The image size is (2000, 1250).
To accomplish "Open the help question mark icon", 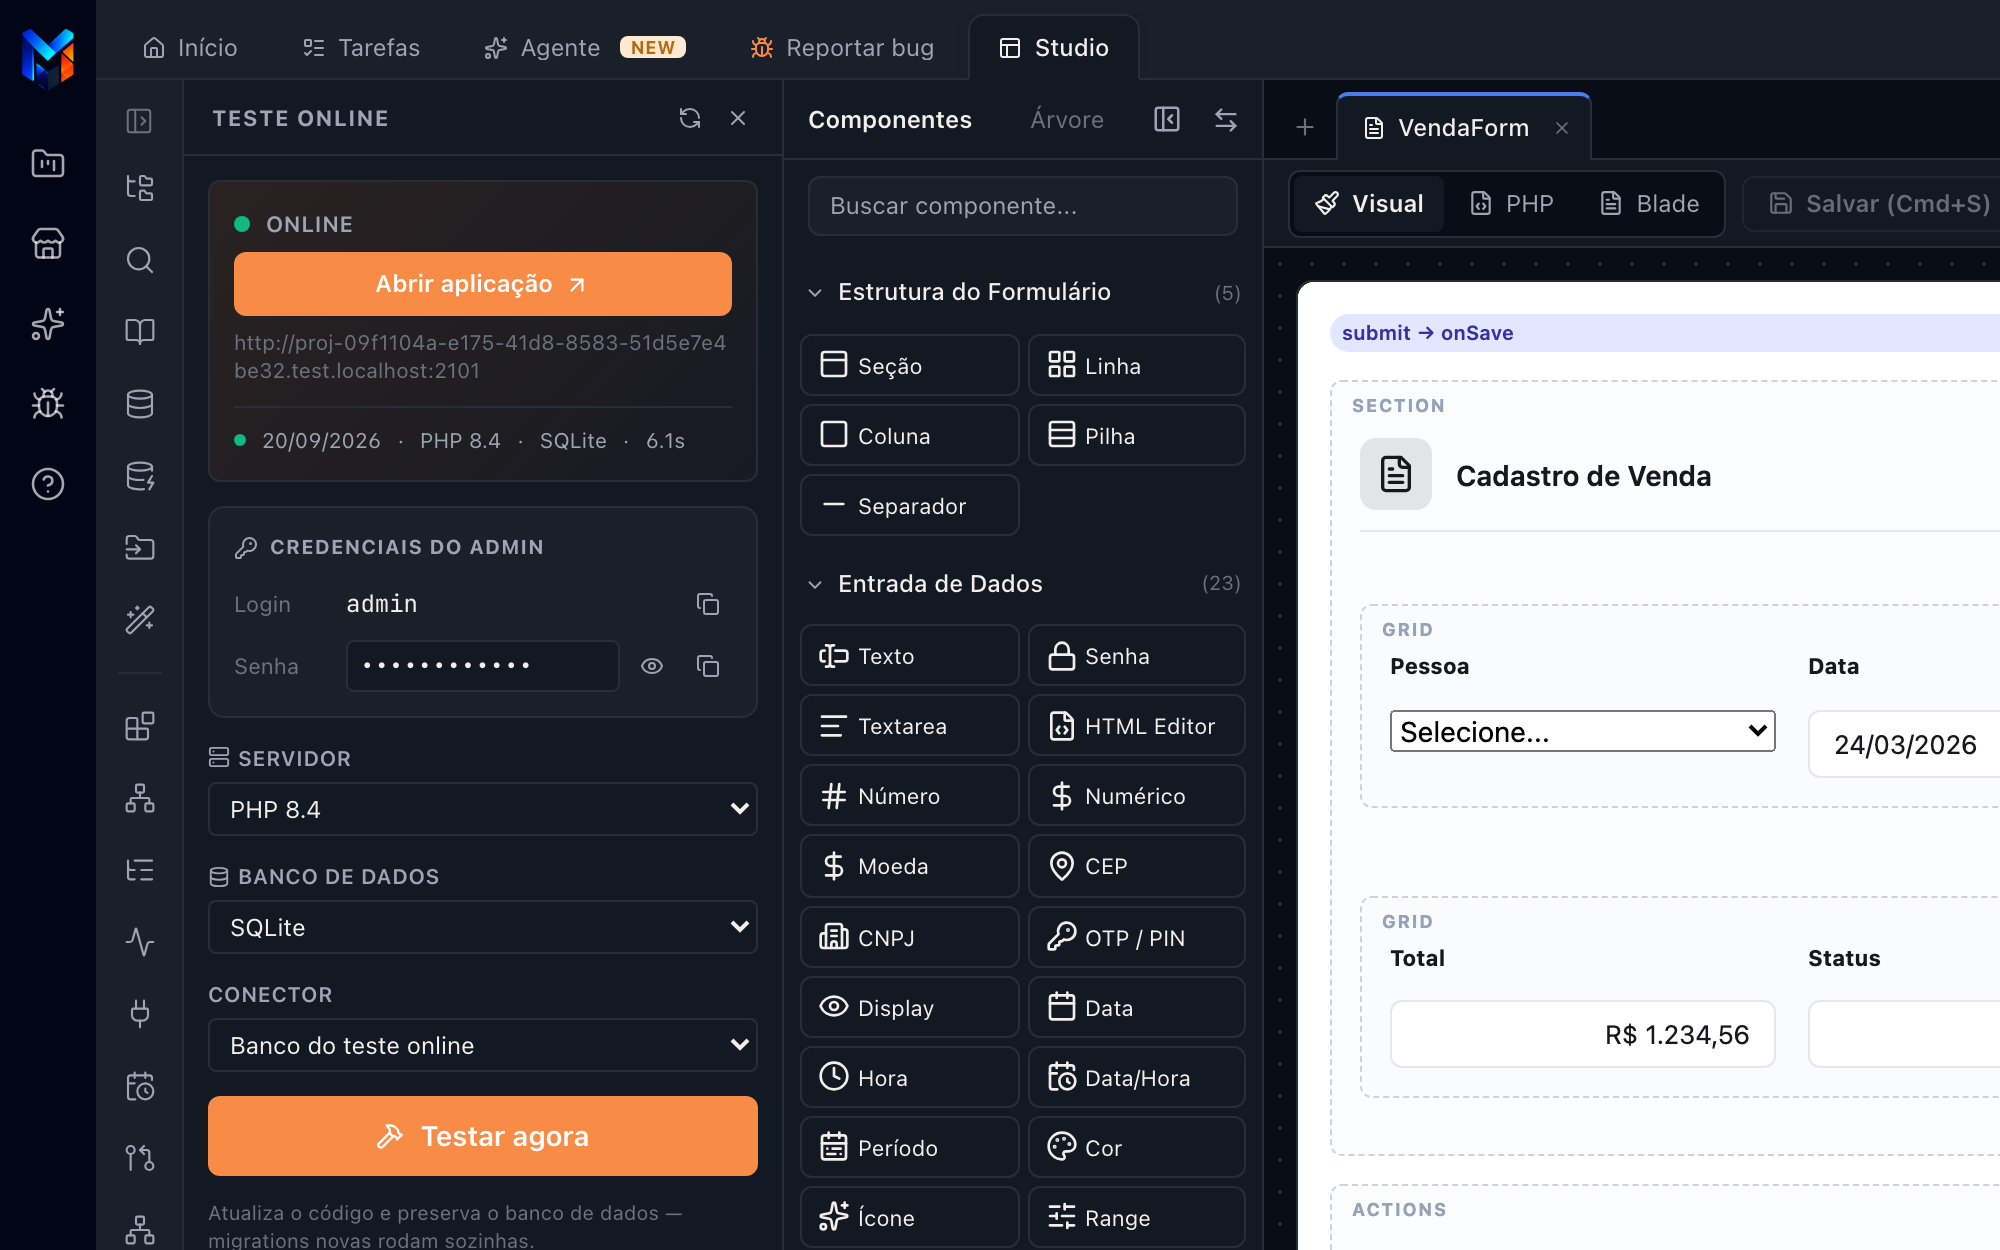I will coord(48,484).
